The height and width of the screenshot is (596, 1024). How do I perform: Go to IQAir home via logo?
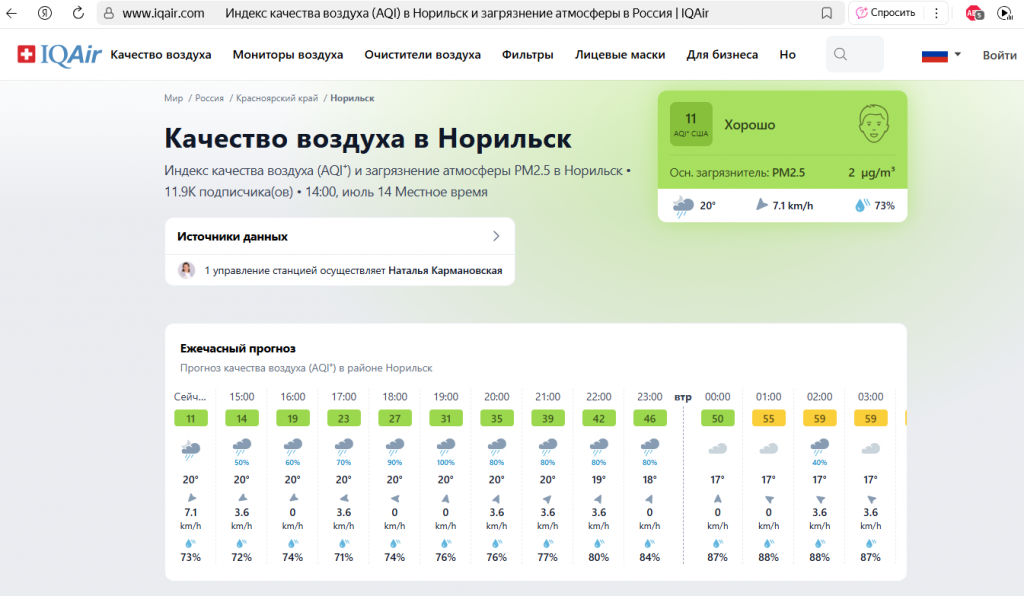pos(59,55)
